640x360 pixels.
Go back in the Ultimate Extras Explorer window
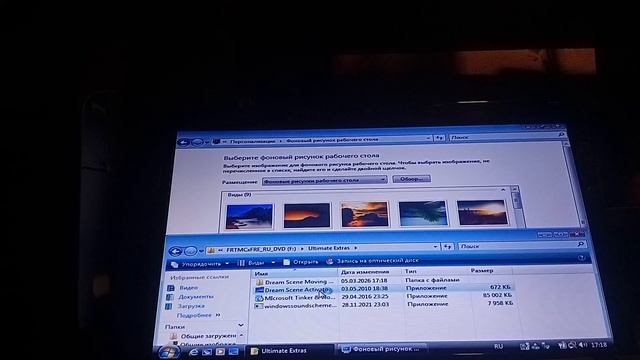pos(176,251)
